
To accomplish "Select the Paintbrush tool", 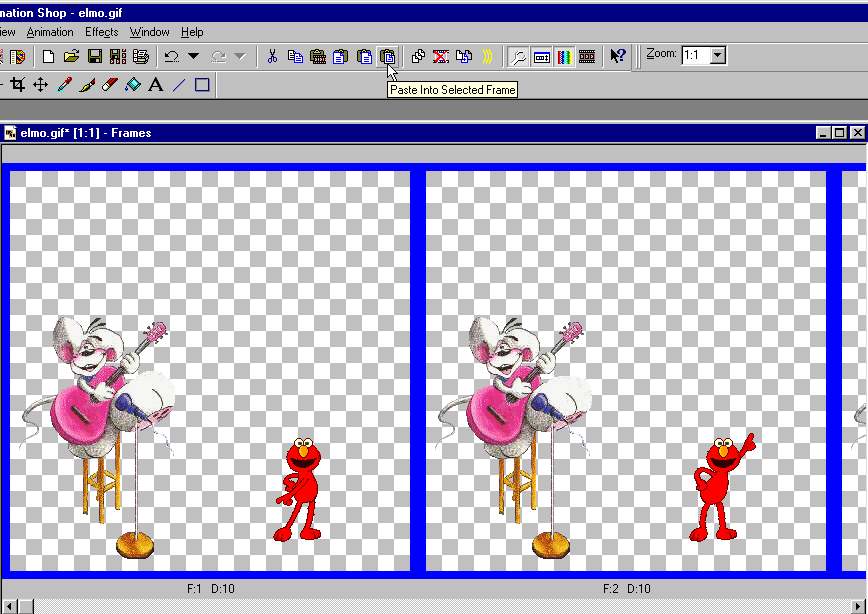I will (87, 85).
